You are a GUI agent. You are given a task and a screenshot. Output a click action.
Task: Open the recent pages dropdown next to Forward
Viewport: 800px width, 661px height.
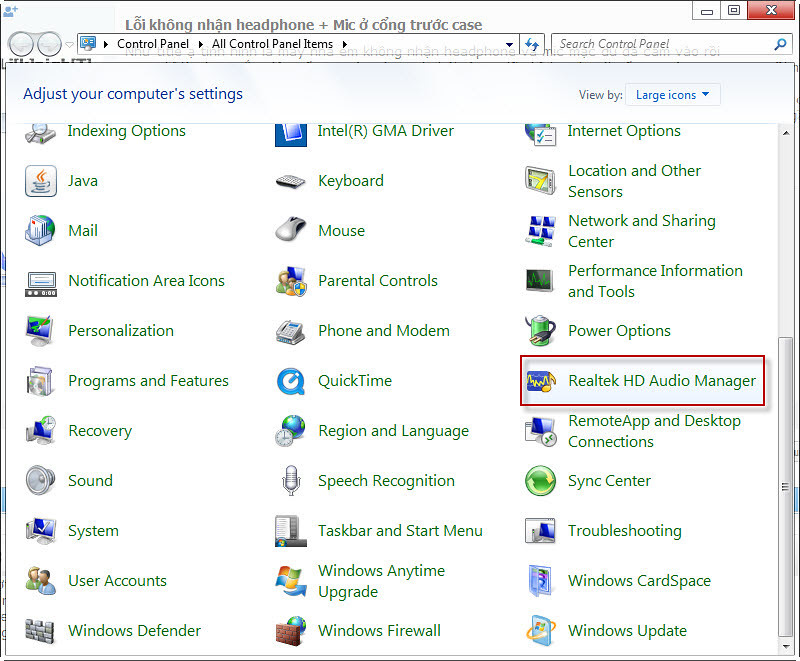point(70,44)
